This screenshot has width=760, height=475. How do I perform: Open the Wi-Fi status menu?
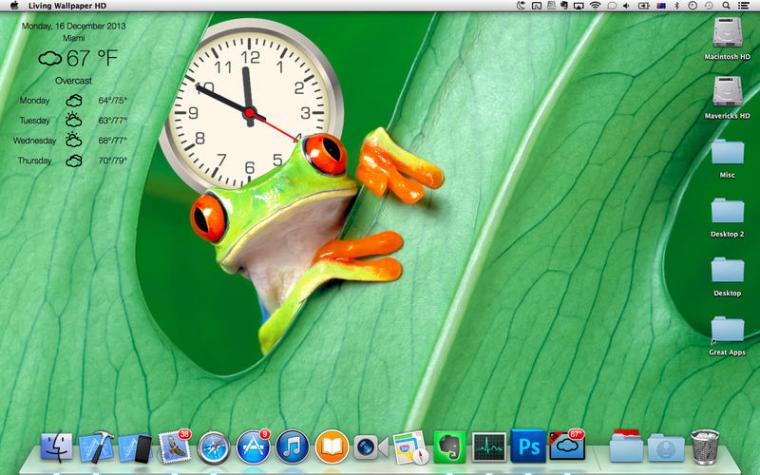click(595, 5)
